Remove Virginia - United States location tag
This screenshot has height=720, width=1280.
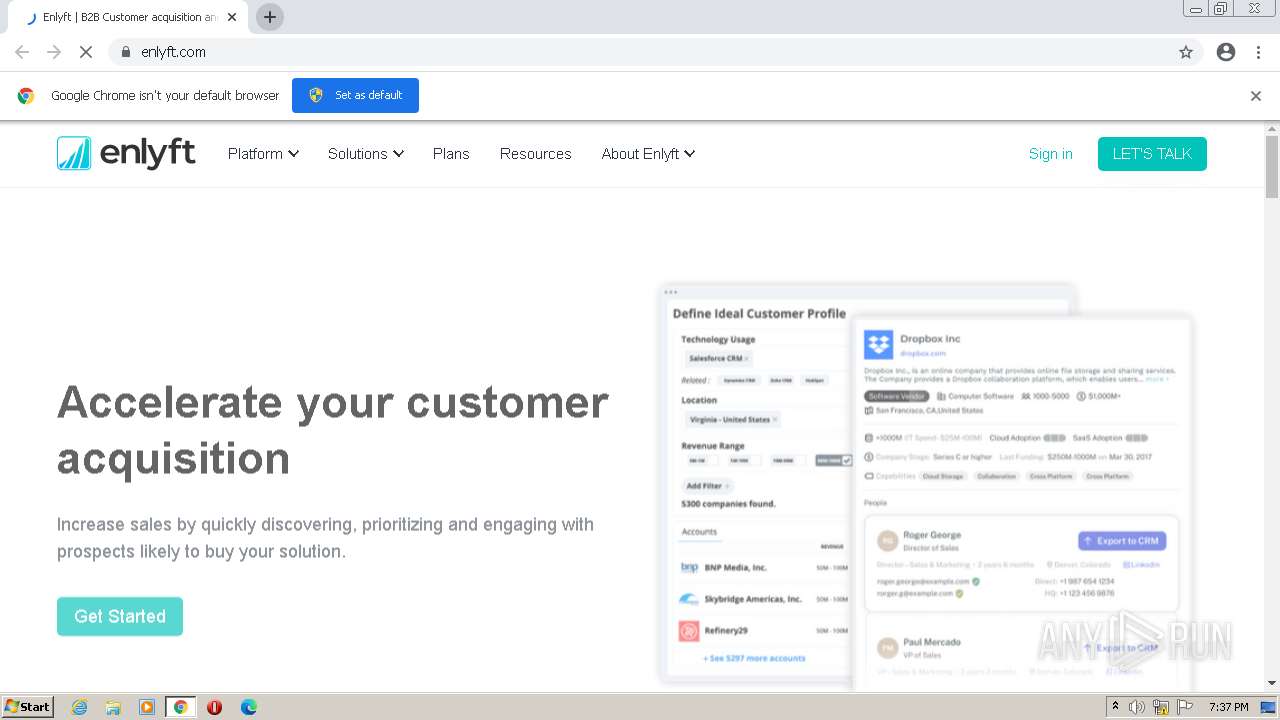tap(774, 420)
